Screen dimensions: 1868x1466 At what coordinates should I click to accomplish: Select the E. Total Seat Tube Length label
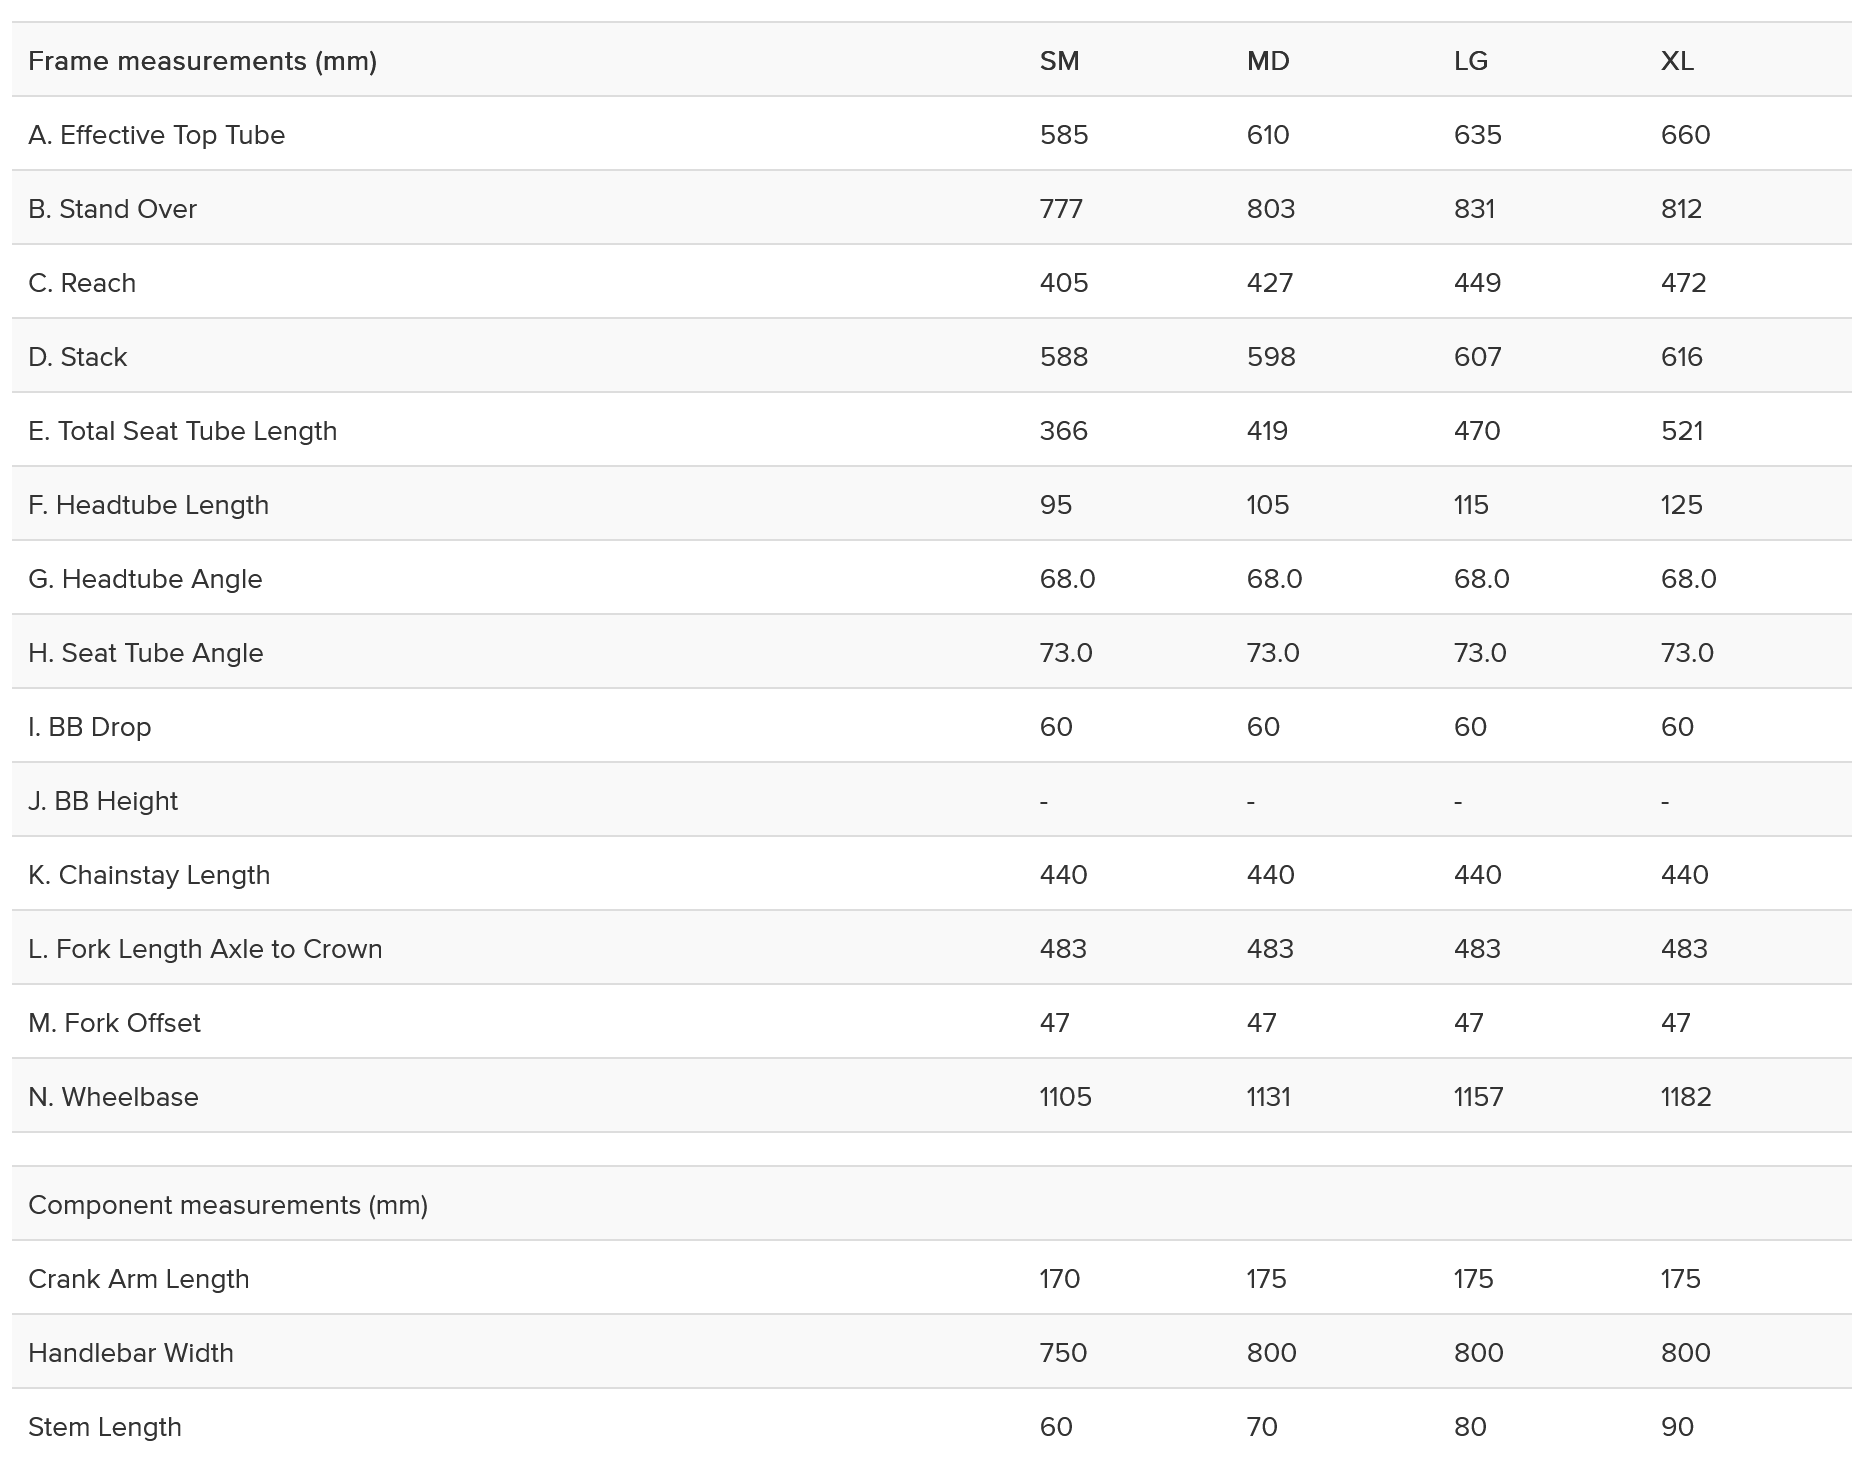(x=182, y=431)
